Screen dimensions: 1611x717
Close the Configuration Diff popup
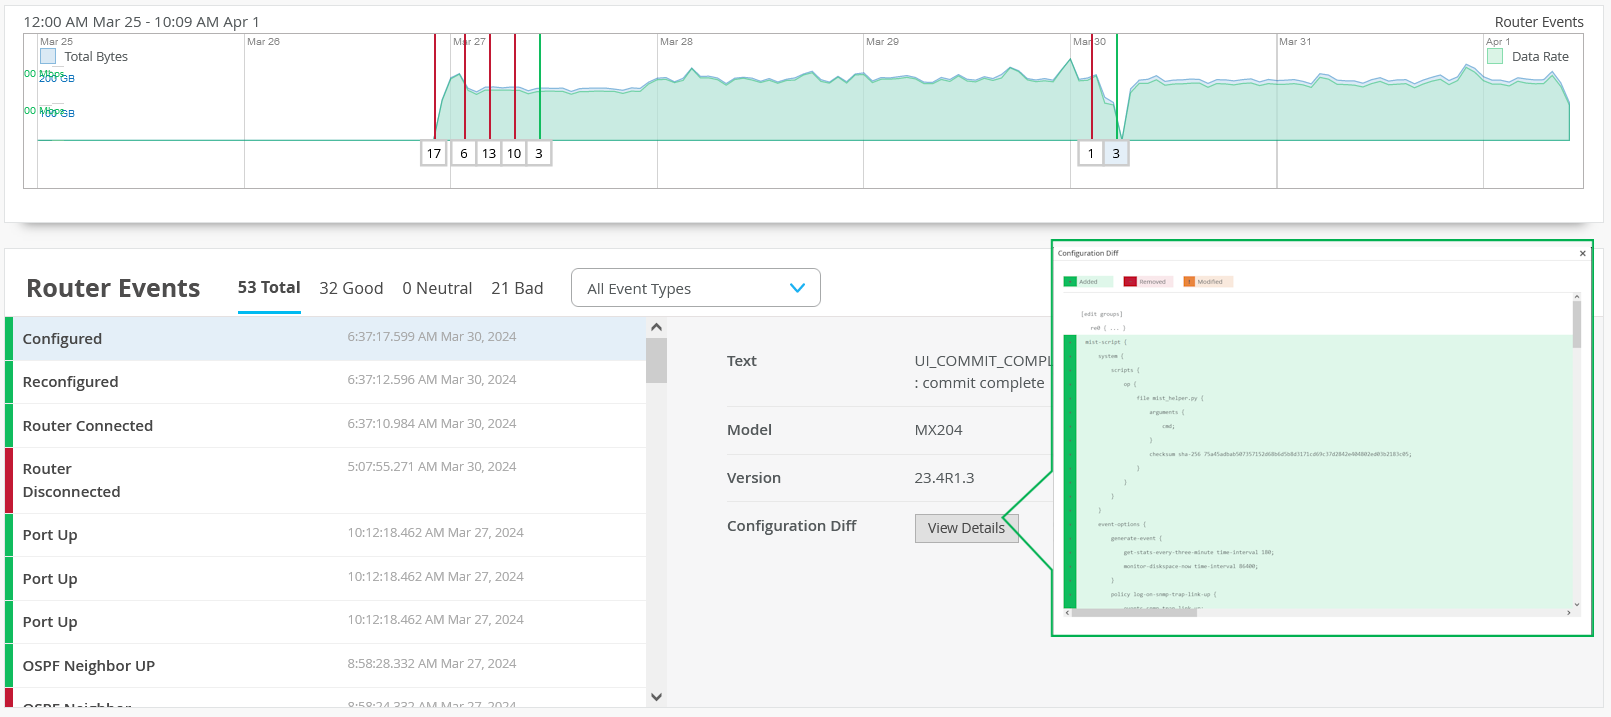coord(1582,253)
